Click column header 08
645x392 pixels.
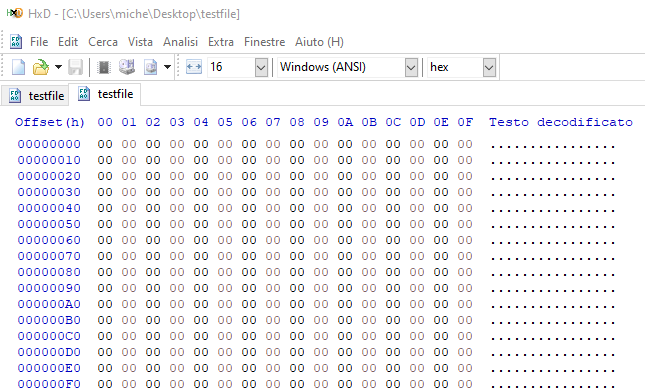297,122
